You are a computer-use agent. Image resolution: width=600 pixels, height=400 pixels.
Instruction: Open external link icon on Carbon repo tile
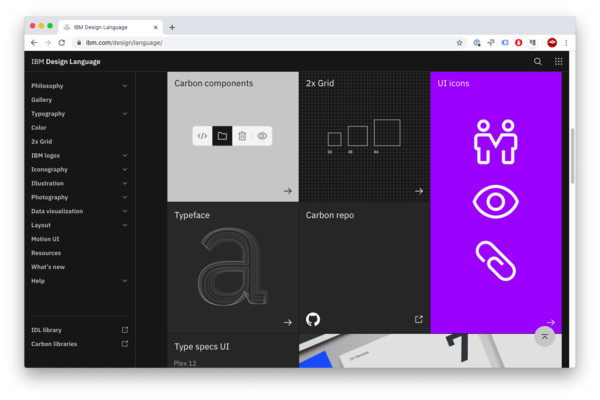419,319
